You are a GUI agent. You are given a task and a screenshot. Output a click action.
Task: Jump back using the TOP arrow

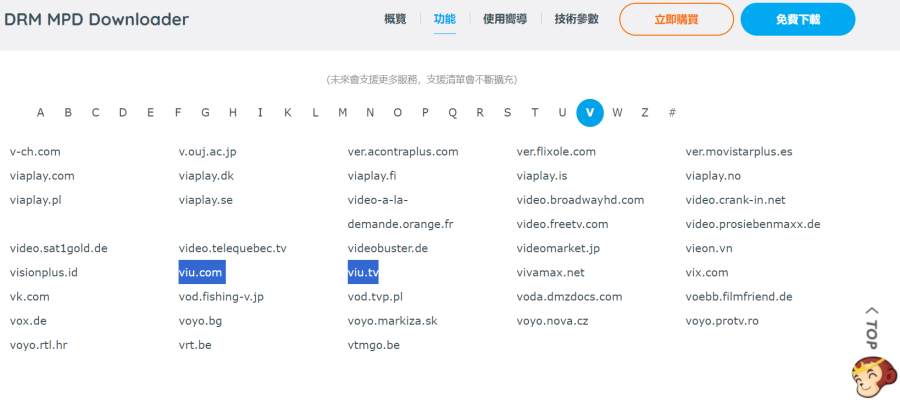pos(872,327)
